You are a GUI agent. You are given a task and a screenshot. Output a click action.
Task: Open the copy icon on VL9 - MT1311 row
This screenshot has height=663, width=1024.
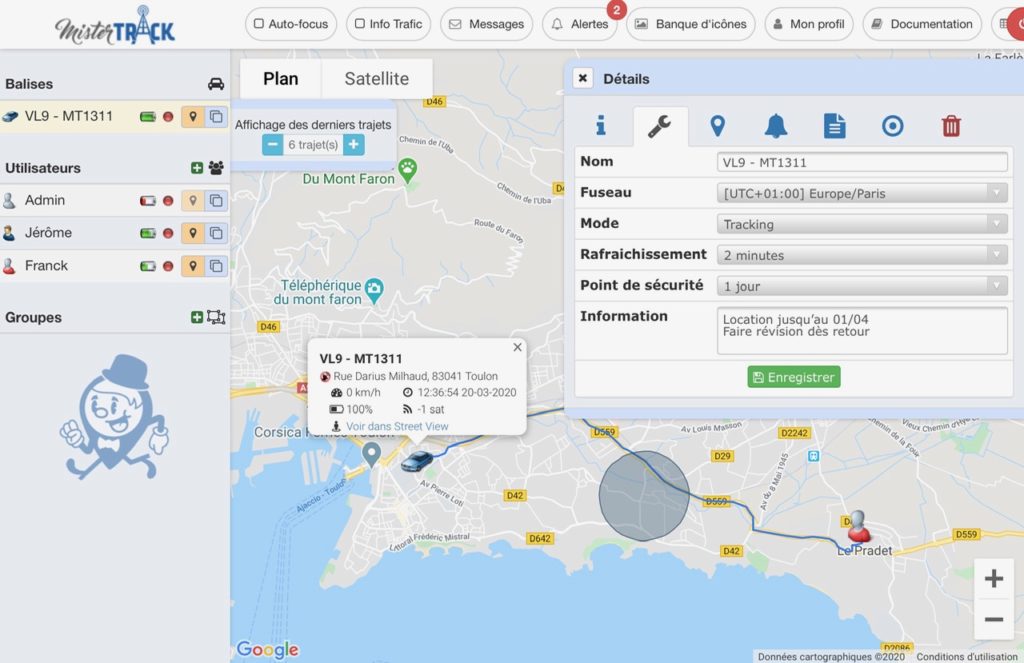[x=216, y=117]
